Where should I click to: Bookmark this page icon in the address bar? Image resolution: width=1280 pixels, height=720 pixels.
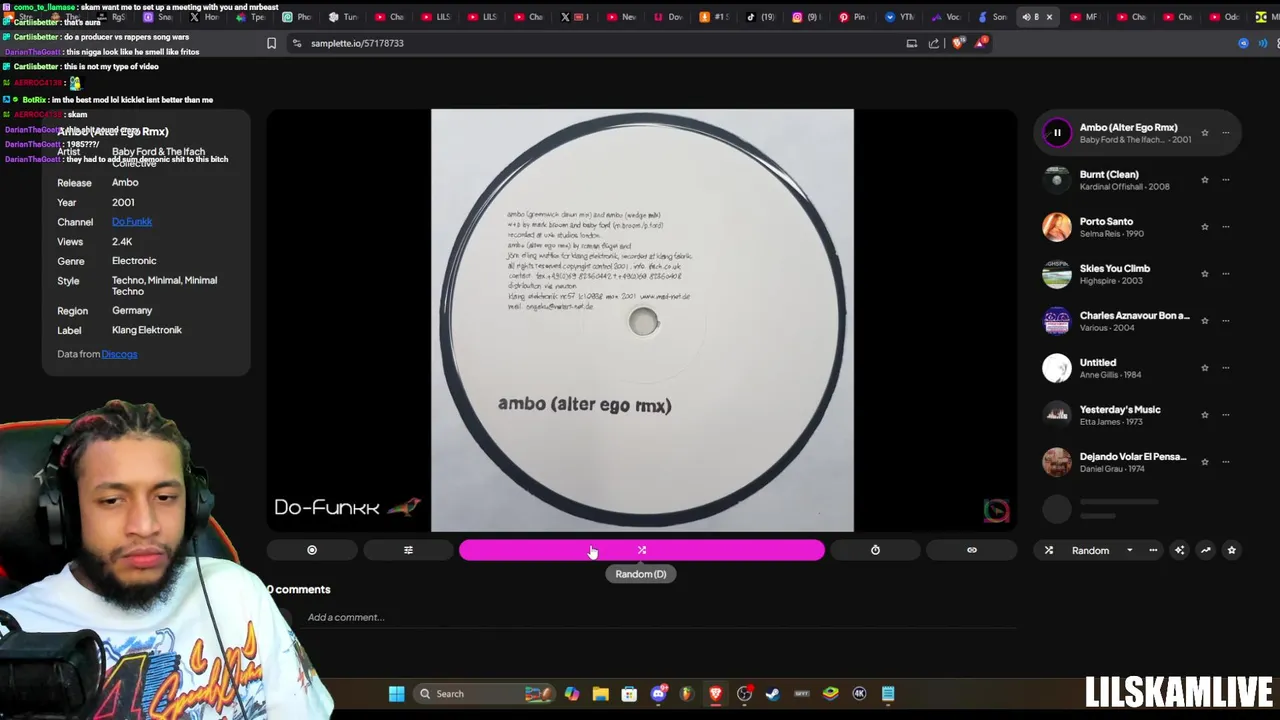(271, 43)
